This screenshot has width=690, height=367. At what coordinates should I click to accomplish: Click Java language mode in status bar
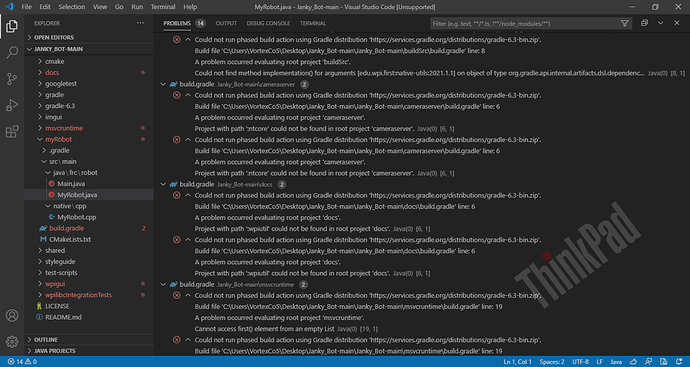pos(616,362)
